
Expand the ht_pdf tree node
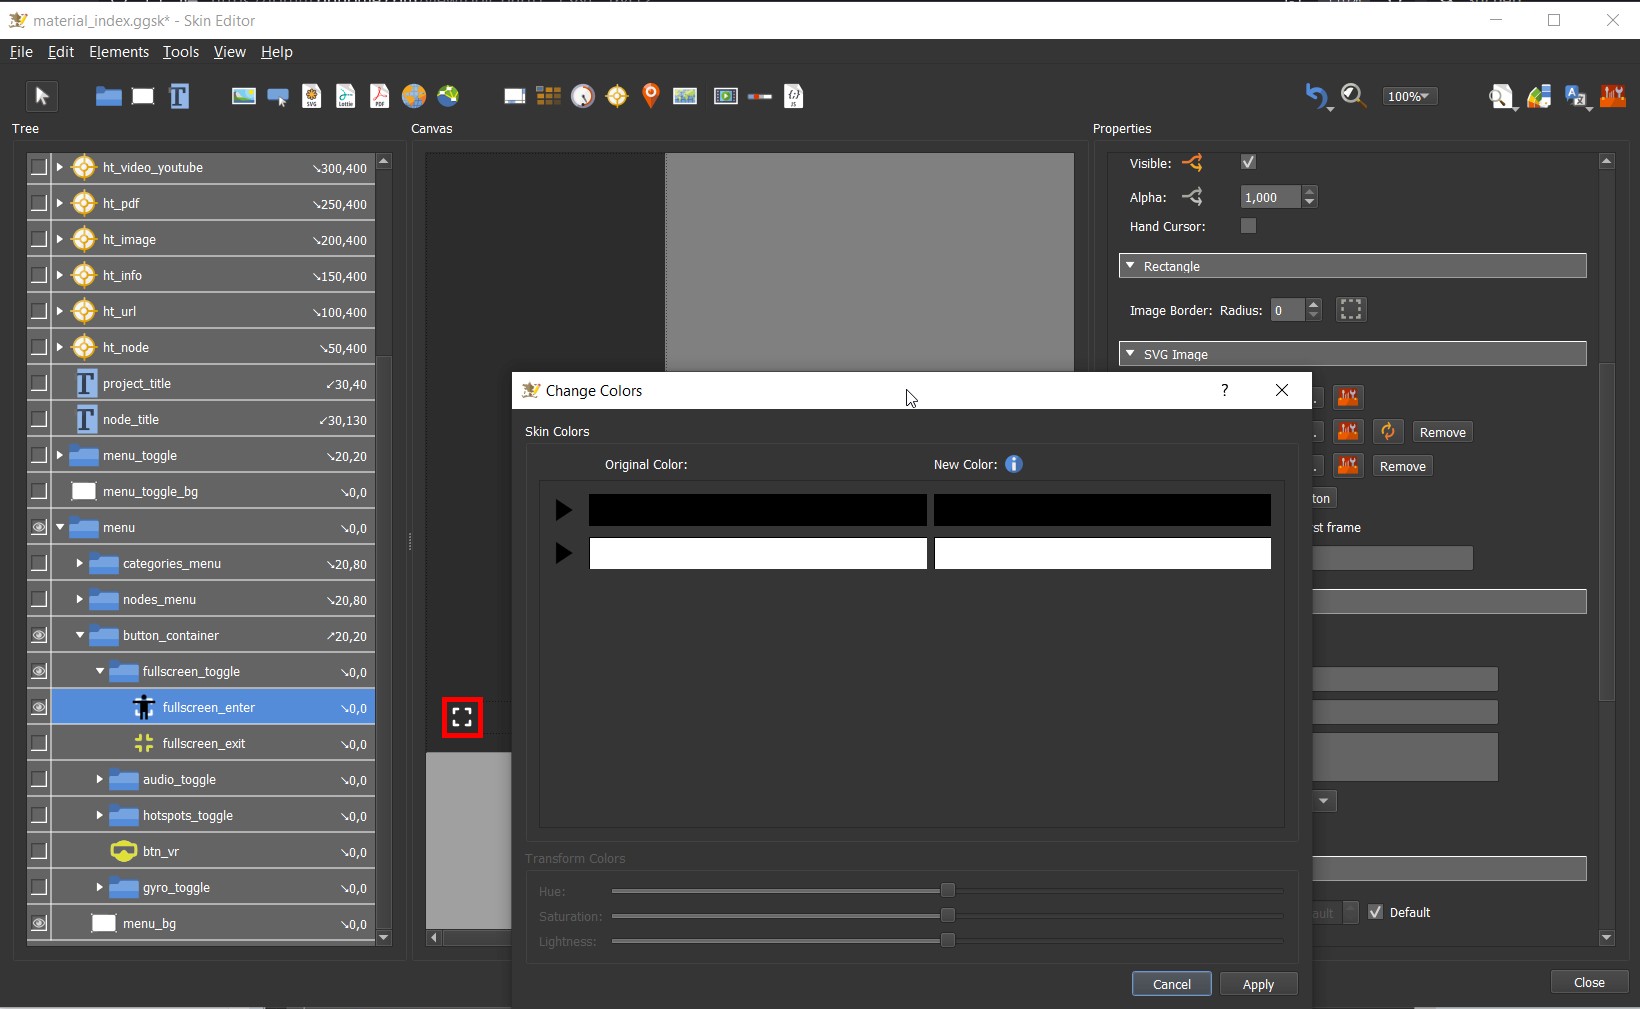point(60,203)
